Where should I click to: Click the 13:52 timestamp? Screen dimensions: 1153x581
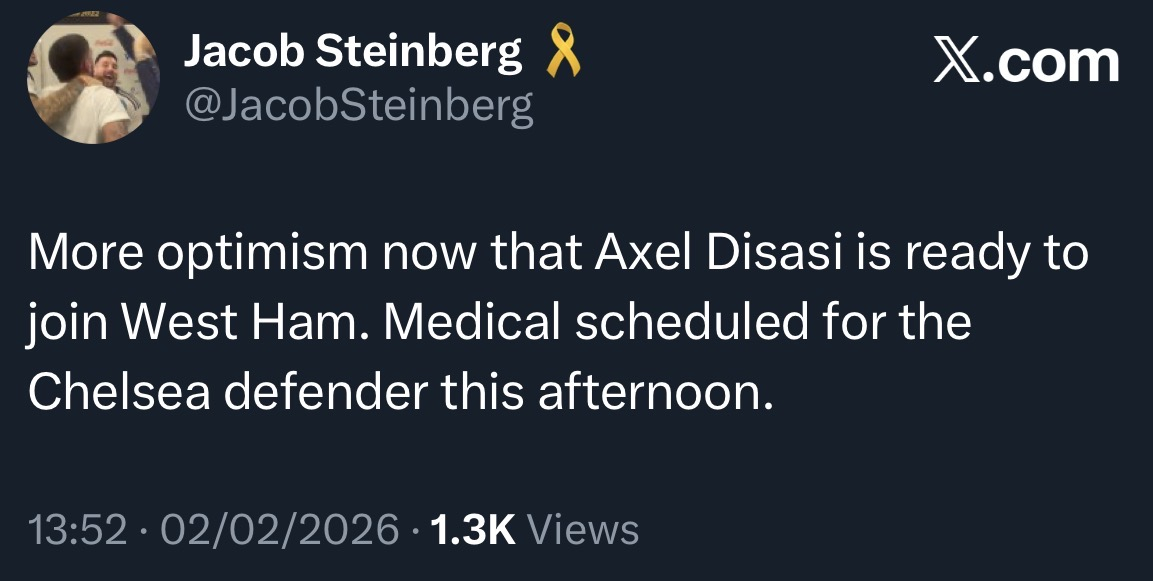tap(78, 529)
